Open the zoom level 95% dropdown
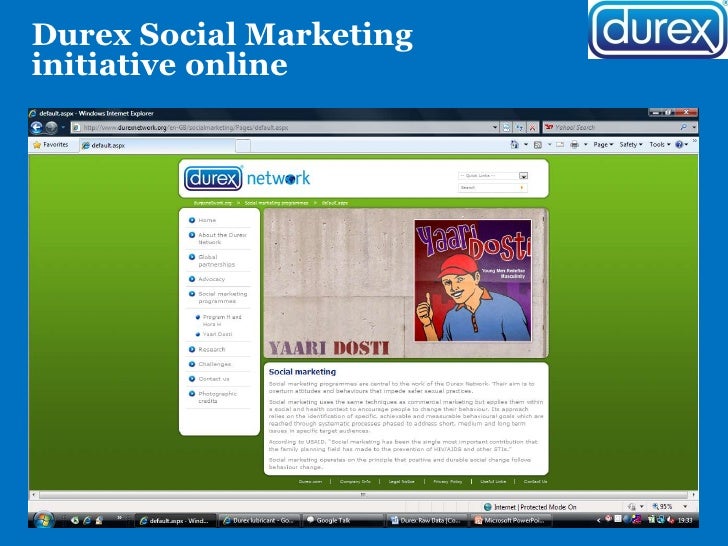Screen dimensions: 728x546 point(685,507)
